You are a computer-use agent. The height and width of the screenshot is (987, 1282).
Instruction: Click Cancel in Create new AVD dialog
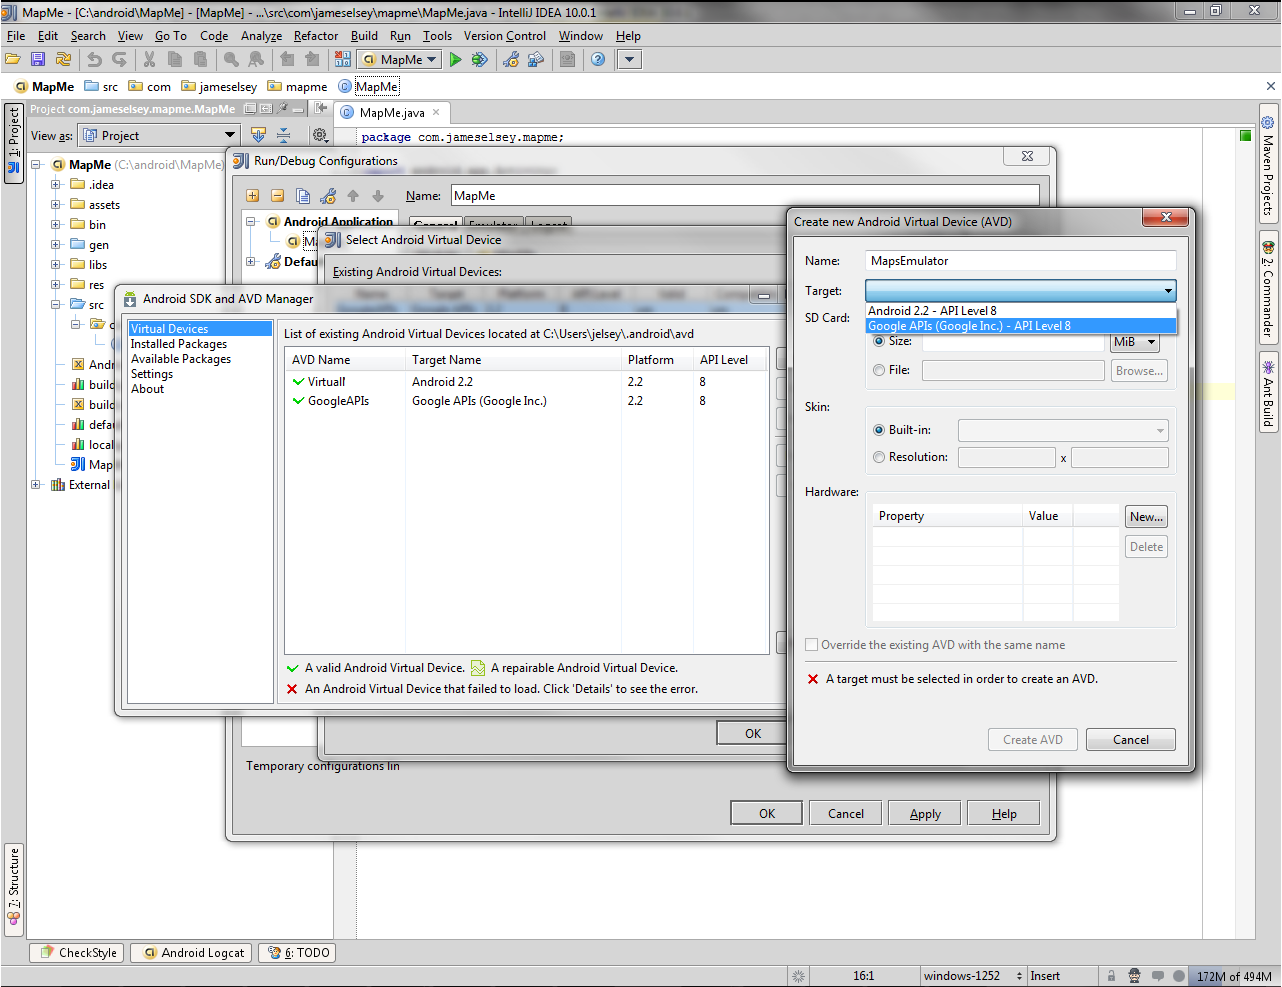[x=1131, y=740]
